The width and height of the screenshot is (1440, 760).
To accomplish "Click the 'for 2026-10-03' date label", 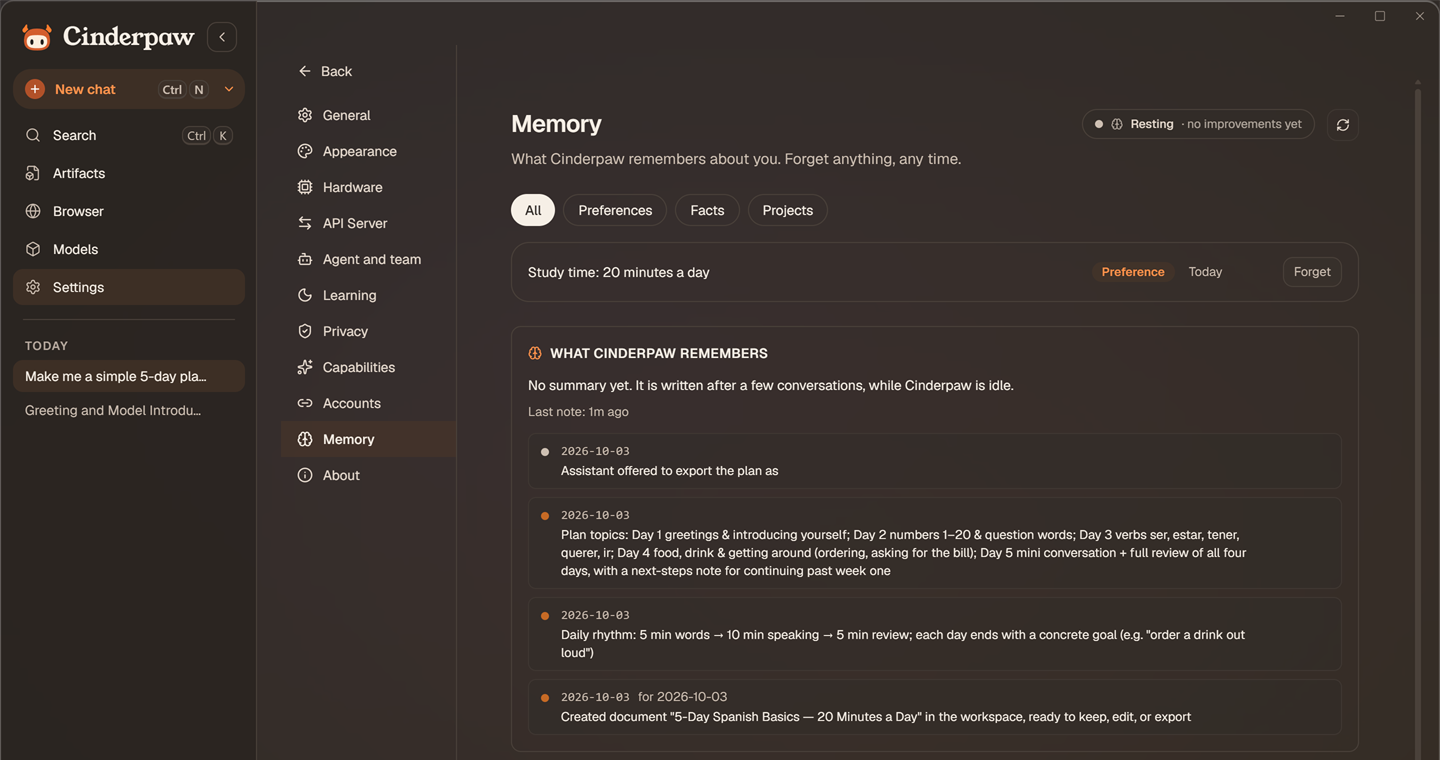I will [682, 697].
